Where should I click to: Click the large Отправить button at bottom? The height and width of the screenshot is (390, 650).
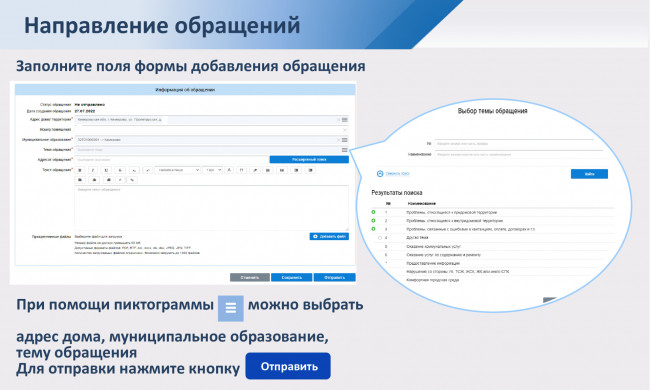(288, 366)
